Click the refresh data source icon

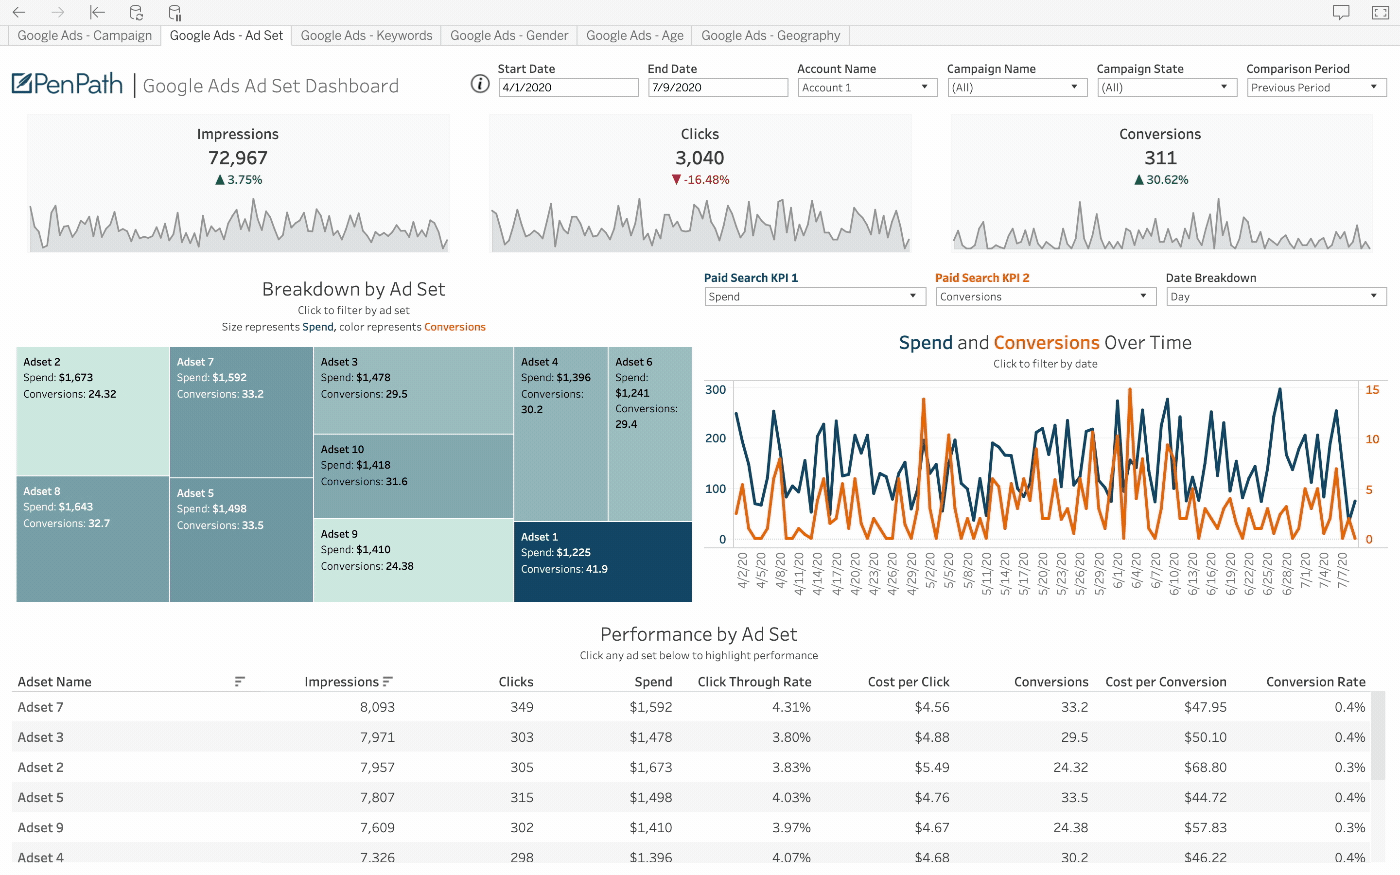click(x=136, y=12)
